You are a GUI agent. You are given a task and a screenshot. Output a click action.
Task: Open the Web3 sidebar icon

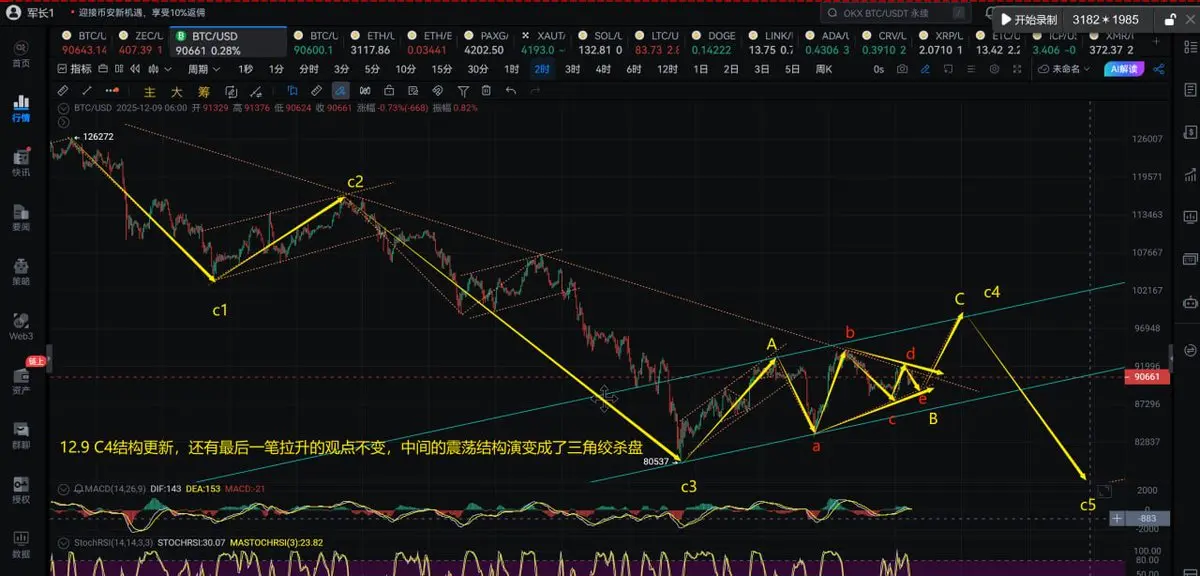tap(21, 325)
